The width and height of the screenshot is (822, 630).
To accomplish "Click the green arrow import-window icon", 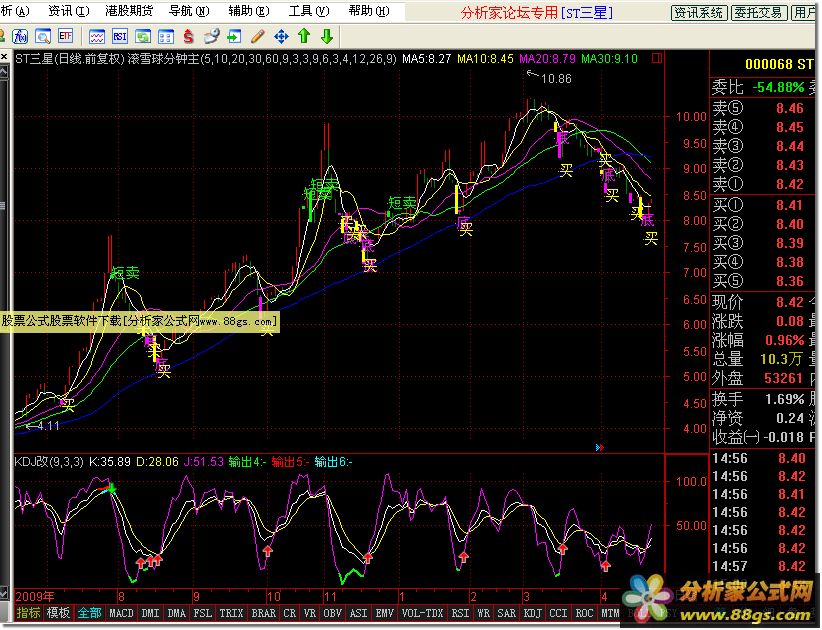I will click(x=234, y=36).
